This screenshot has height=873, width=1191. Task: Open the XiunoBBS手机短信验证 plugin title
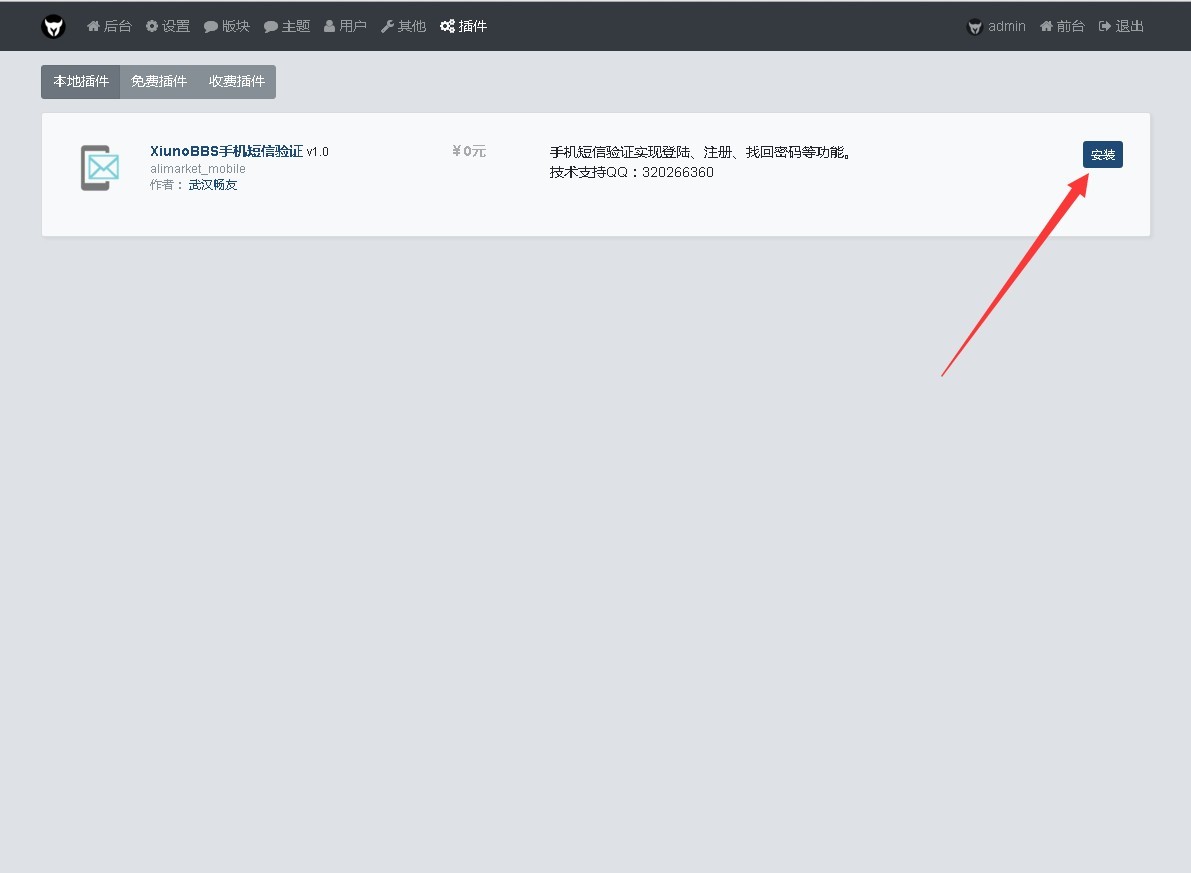[226, 151]
